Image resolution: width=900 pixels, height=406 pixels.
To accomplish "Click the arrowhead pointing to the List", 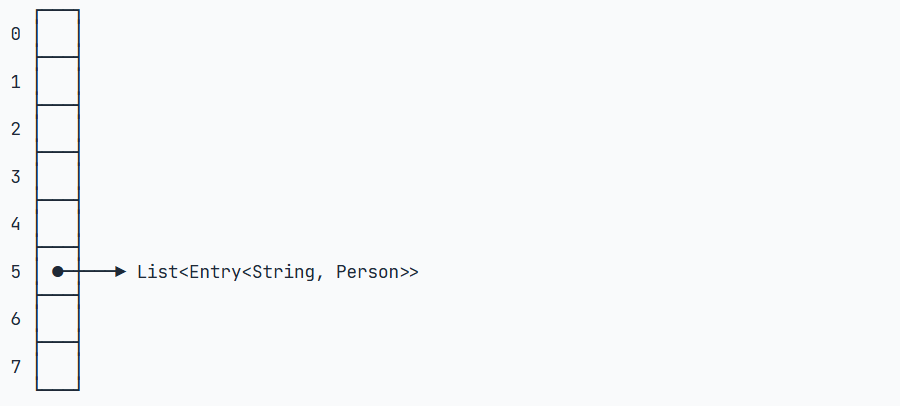I will click(x=121, y=272).
